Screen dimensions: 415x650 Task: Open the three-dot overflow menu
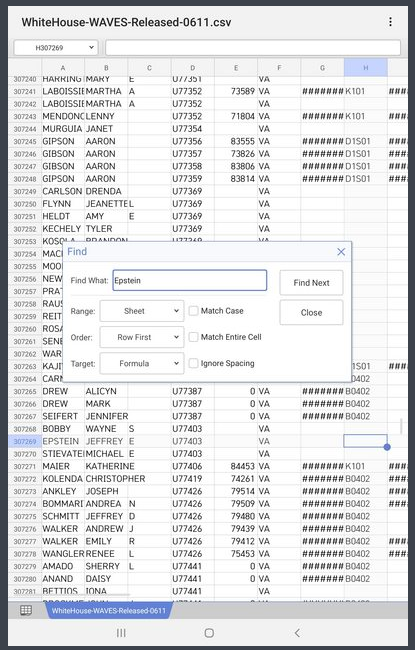tap(390, 22)
